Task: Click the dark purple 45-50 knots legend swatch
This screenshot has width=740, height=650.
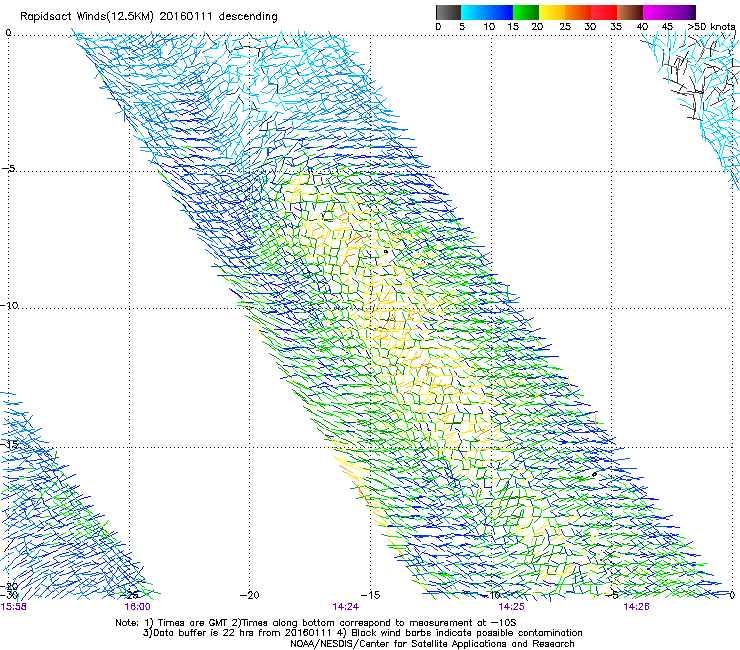Action: pyautogui.click(x=682, y=12)
